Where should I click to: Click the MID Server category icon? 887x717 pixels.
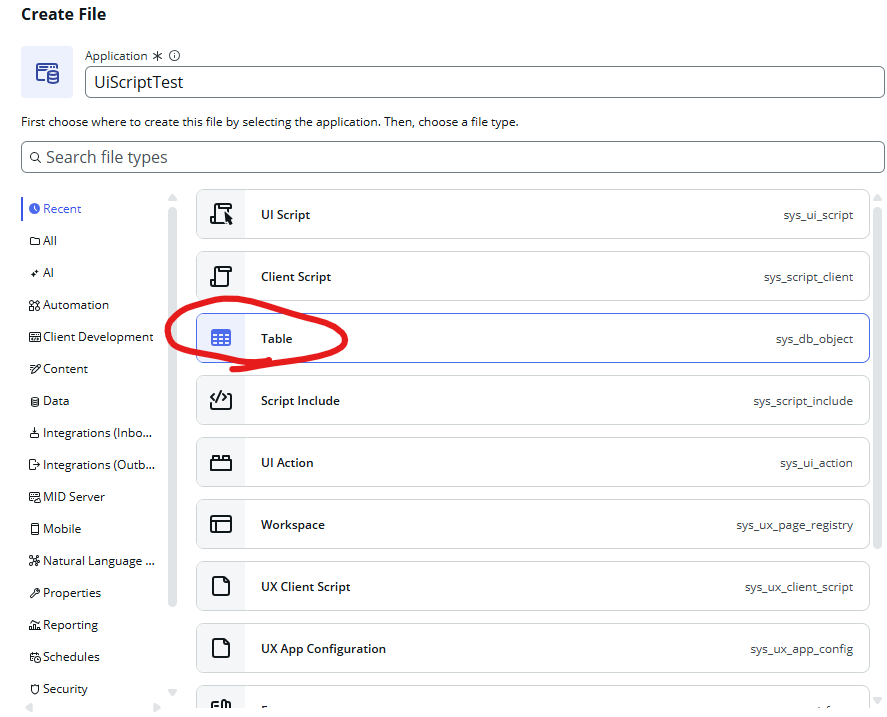click(35, 497)
